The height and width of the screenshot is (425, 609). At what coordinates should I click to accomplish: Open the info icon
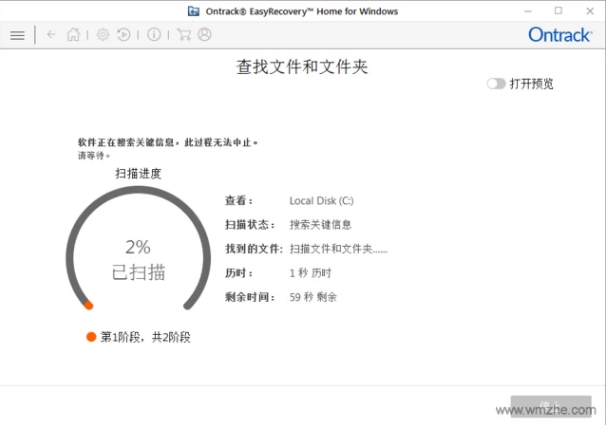(x=154, y=35)
